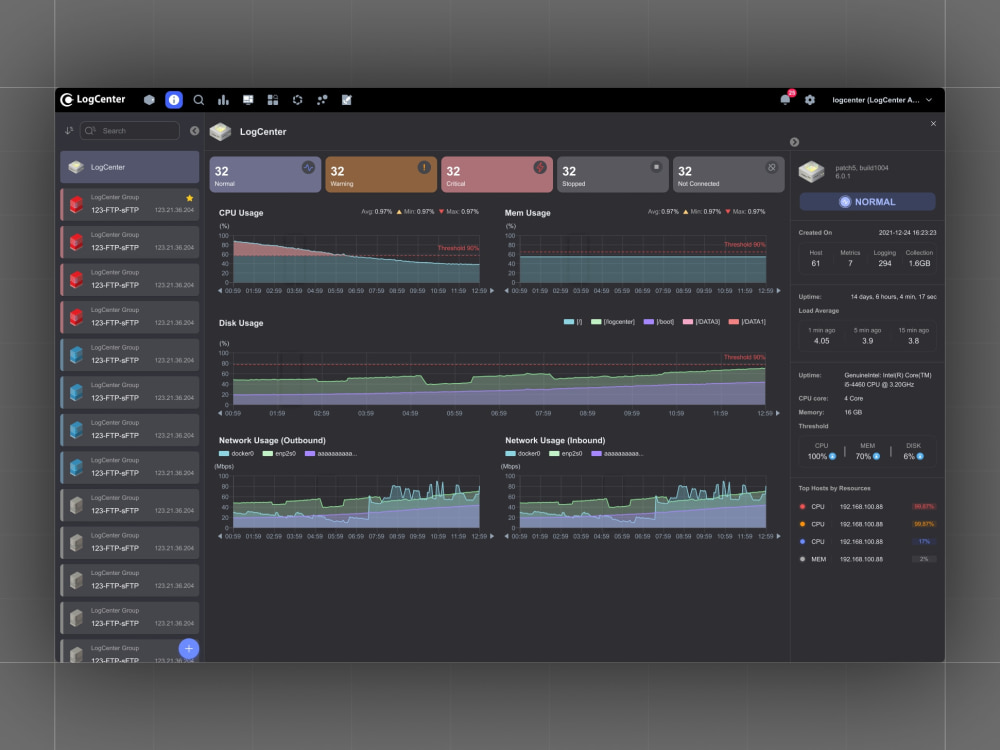Click the pulse icon on Normal card
This screenshot has height=750, width=1000.
pyautogui.click(x=309, y=168)
